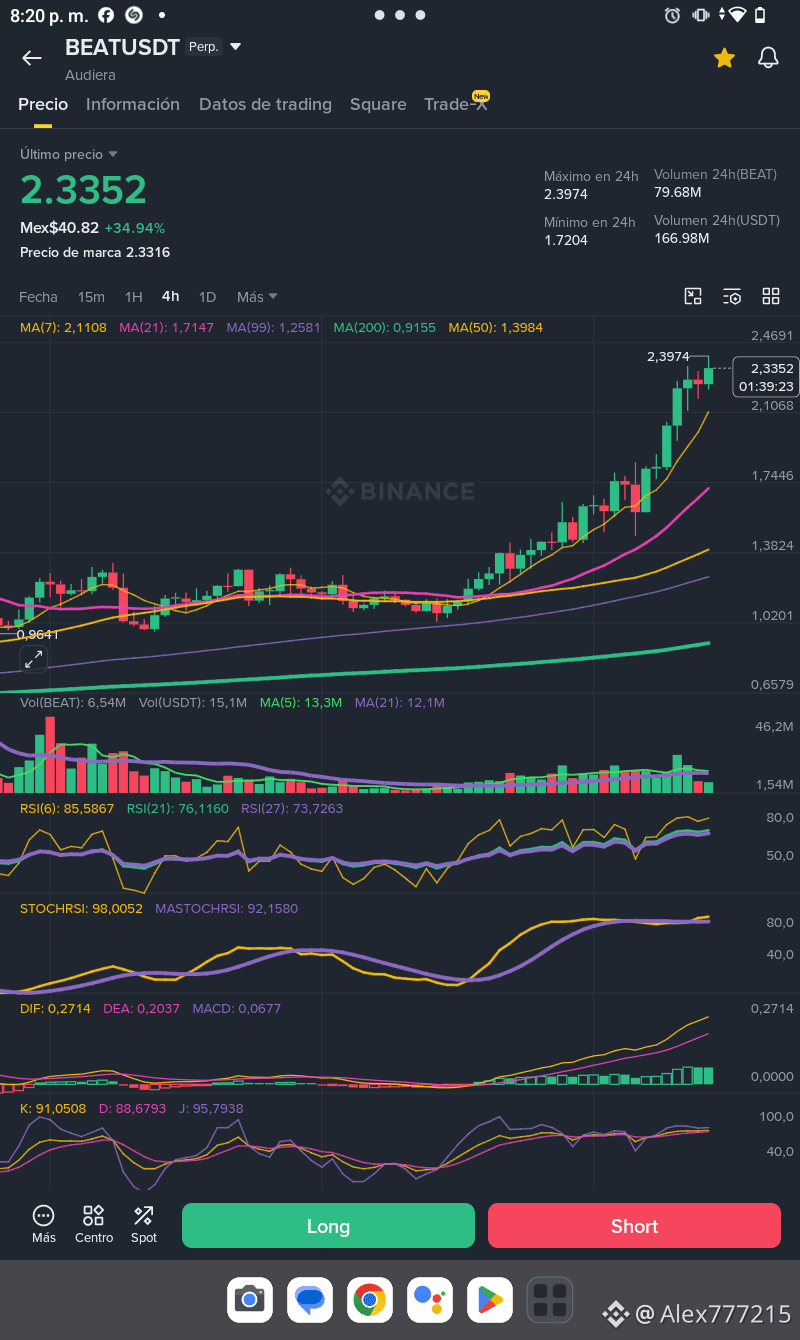Screen dimensions: 800x1340
Task: Click the 0,9641 low marker on chart
Action: pos(37,633)
